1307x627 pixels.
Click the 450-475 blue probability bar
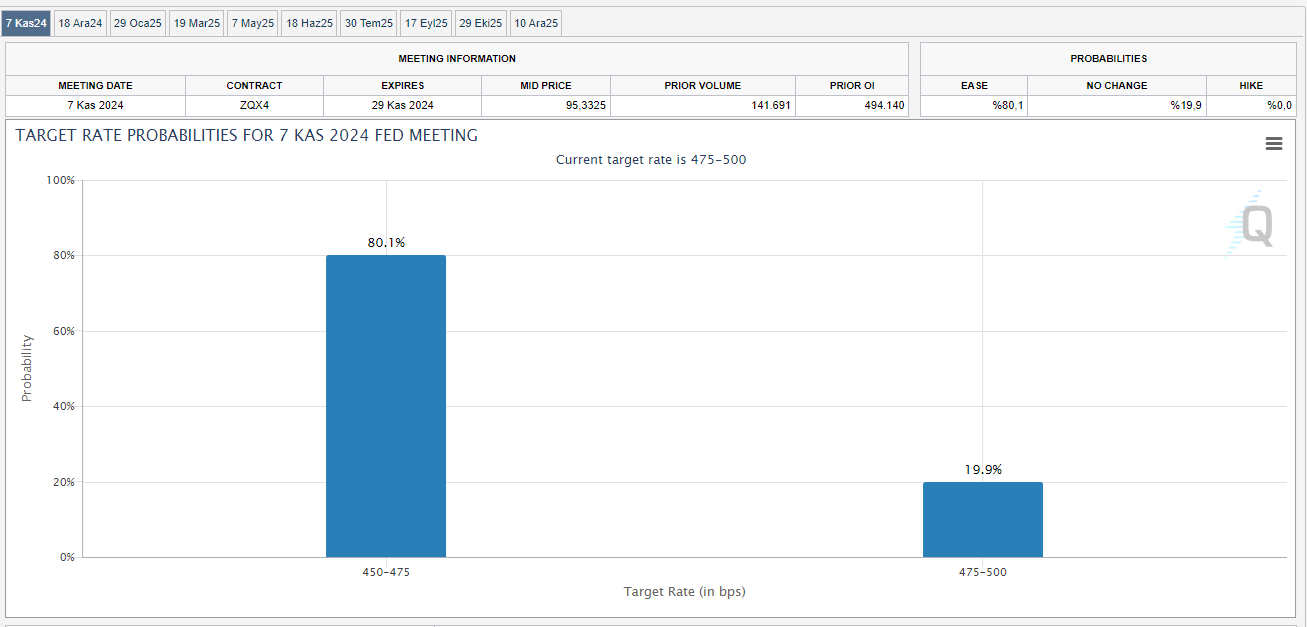(385, 406)
